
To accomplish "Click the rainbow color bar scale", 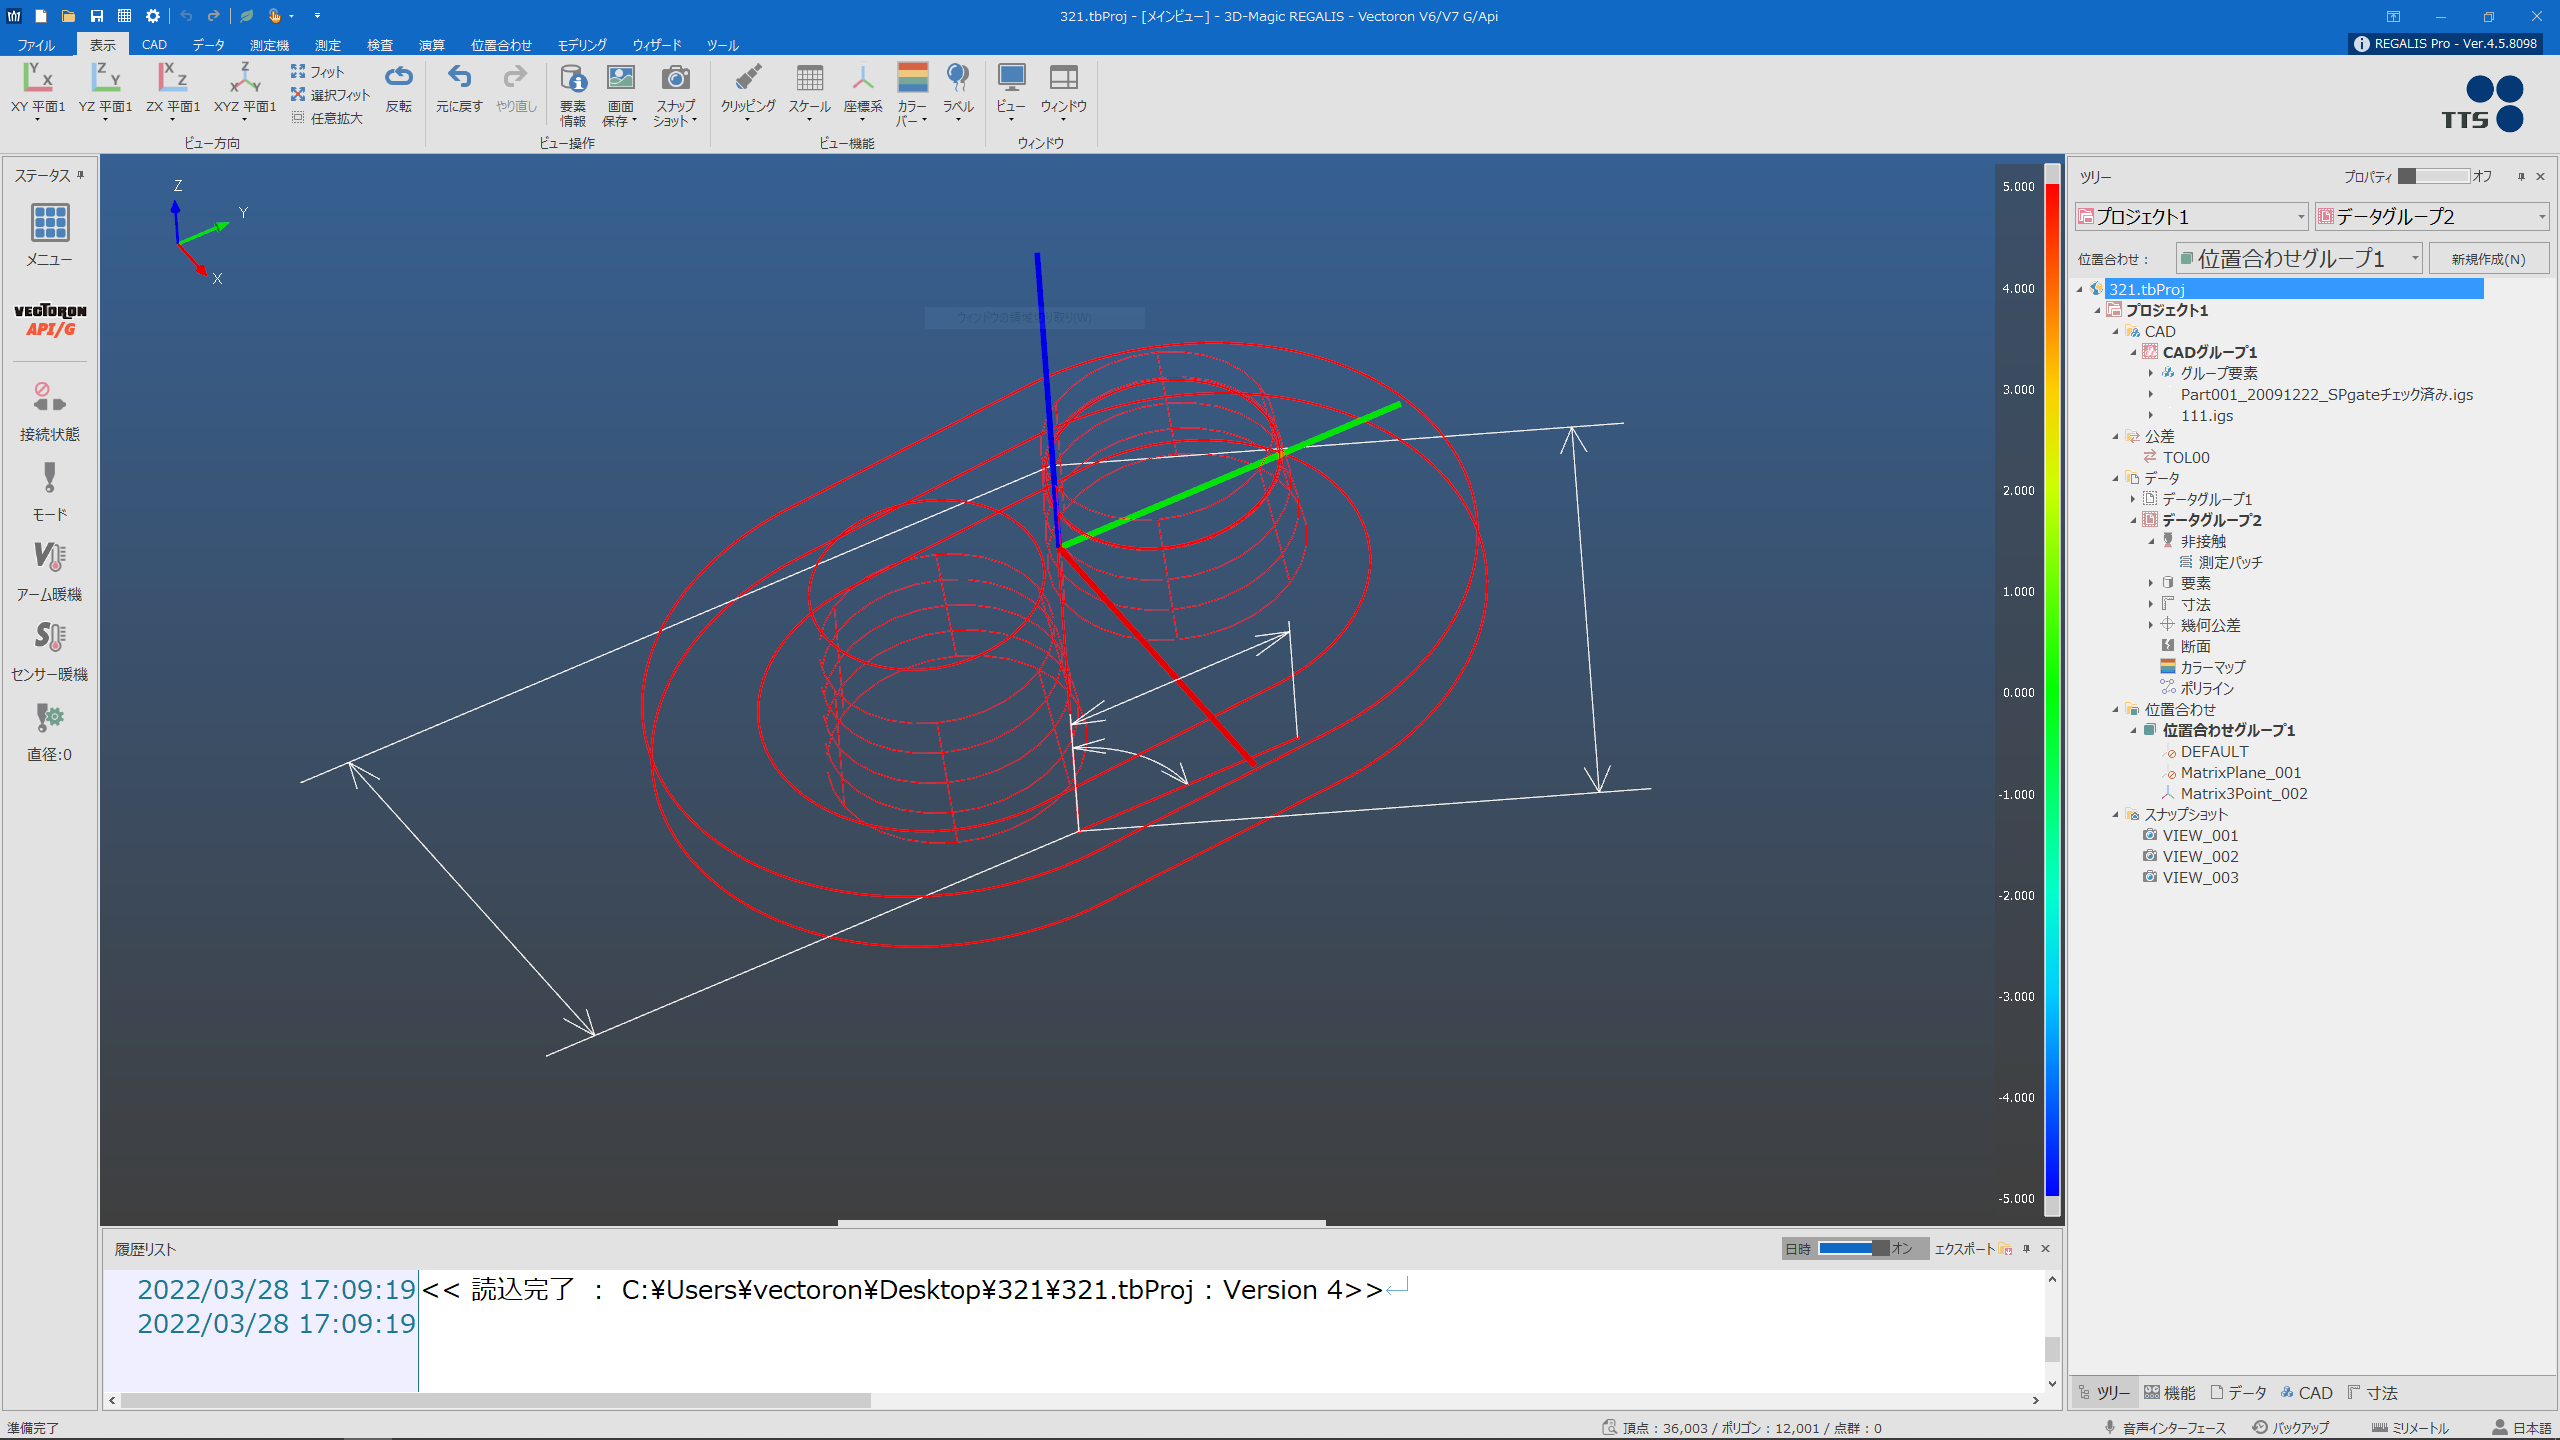I will (x=2052, y=690).
